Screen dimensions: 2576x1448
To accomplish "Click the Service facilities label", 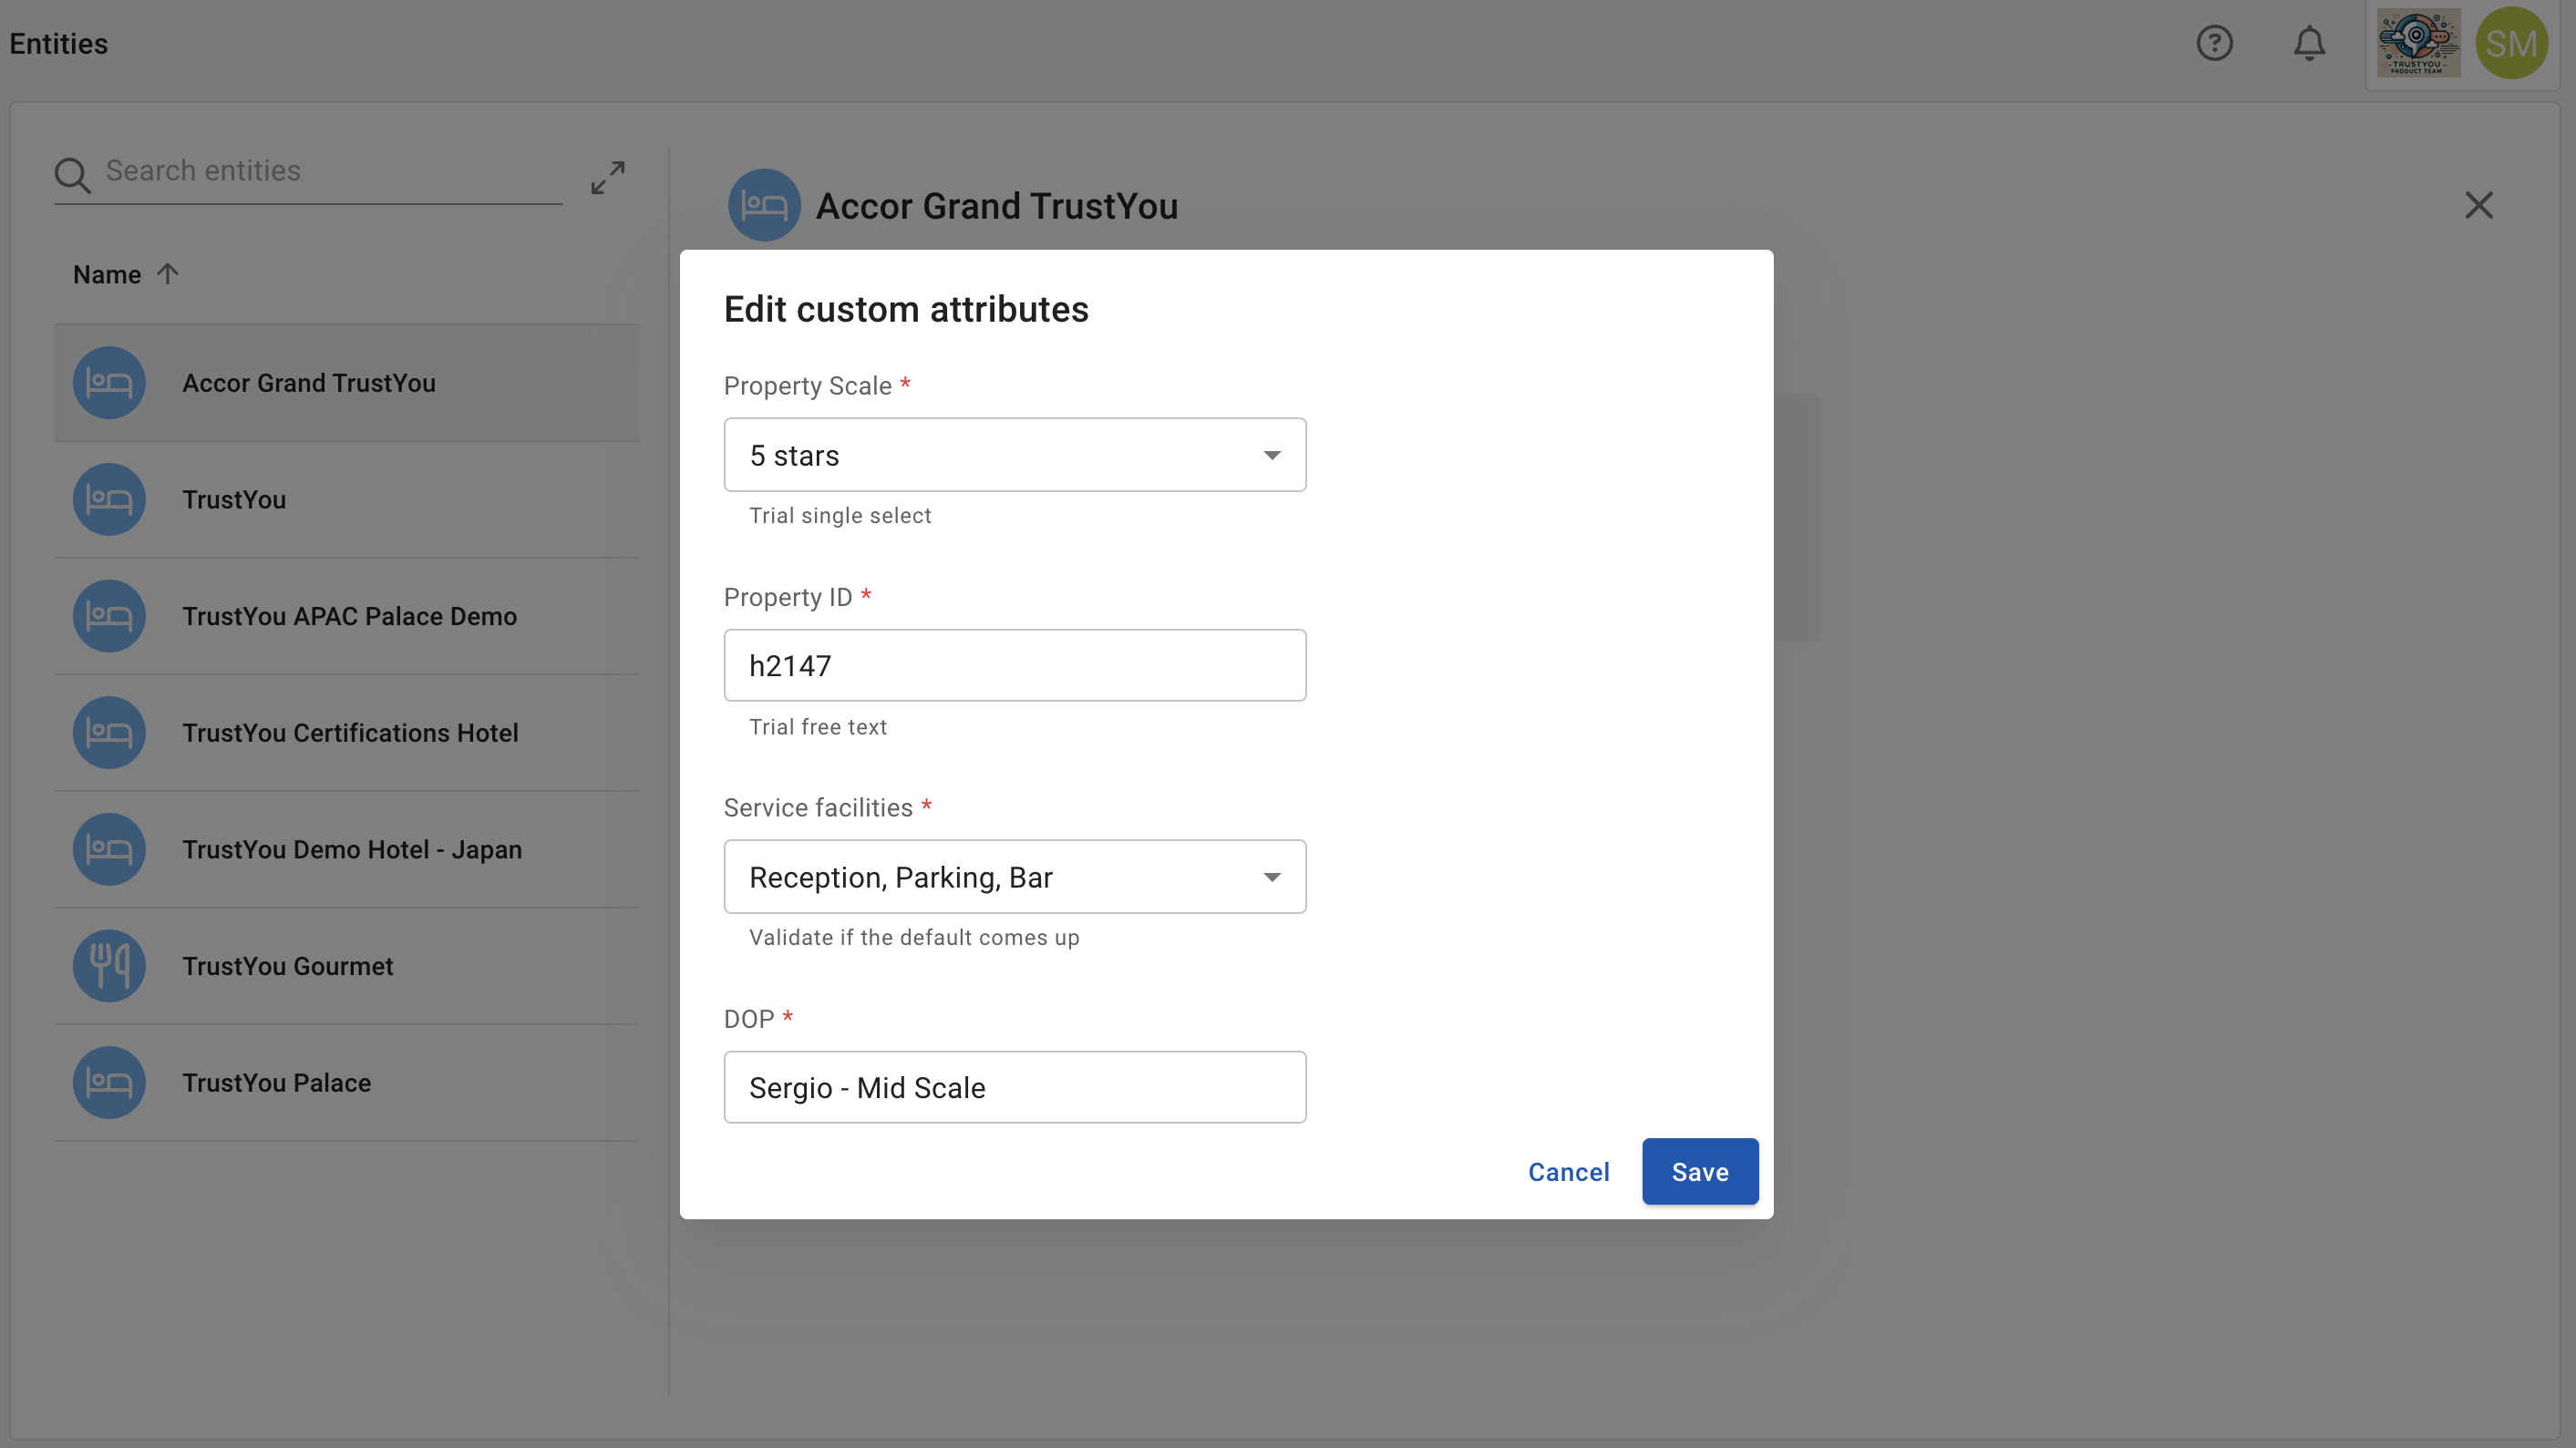I will [x=818, y=808].
